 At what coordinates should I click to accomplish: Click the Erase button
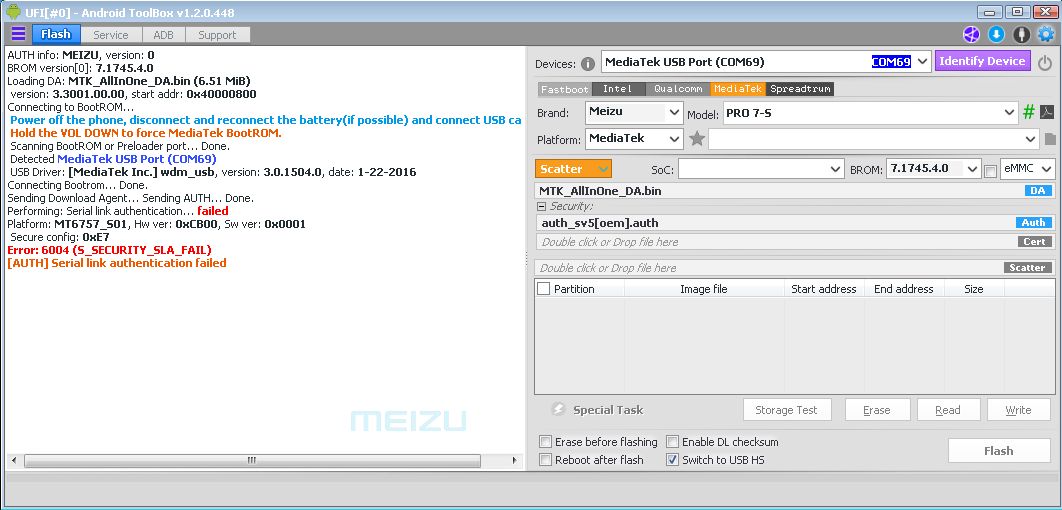coord(876,410)
